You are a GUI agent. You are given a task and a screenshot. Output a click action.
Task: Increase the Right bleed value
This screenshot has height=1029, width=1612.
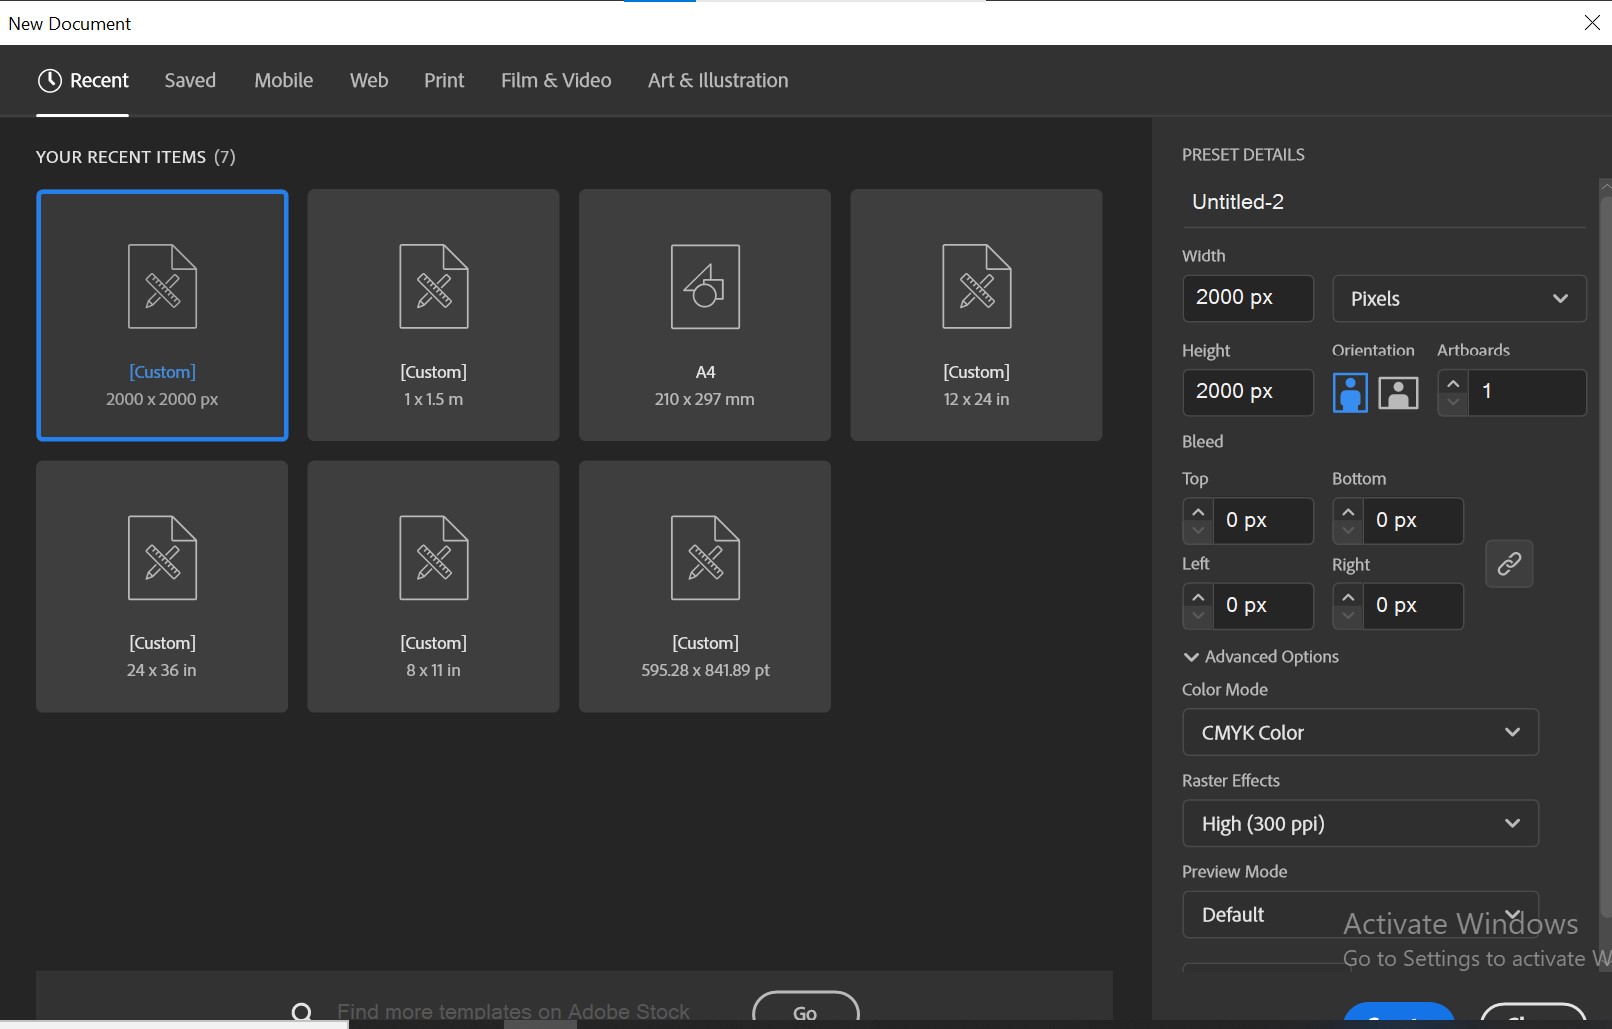coord(1348,596)
